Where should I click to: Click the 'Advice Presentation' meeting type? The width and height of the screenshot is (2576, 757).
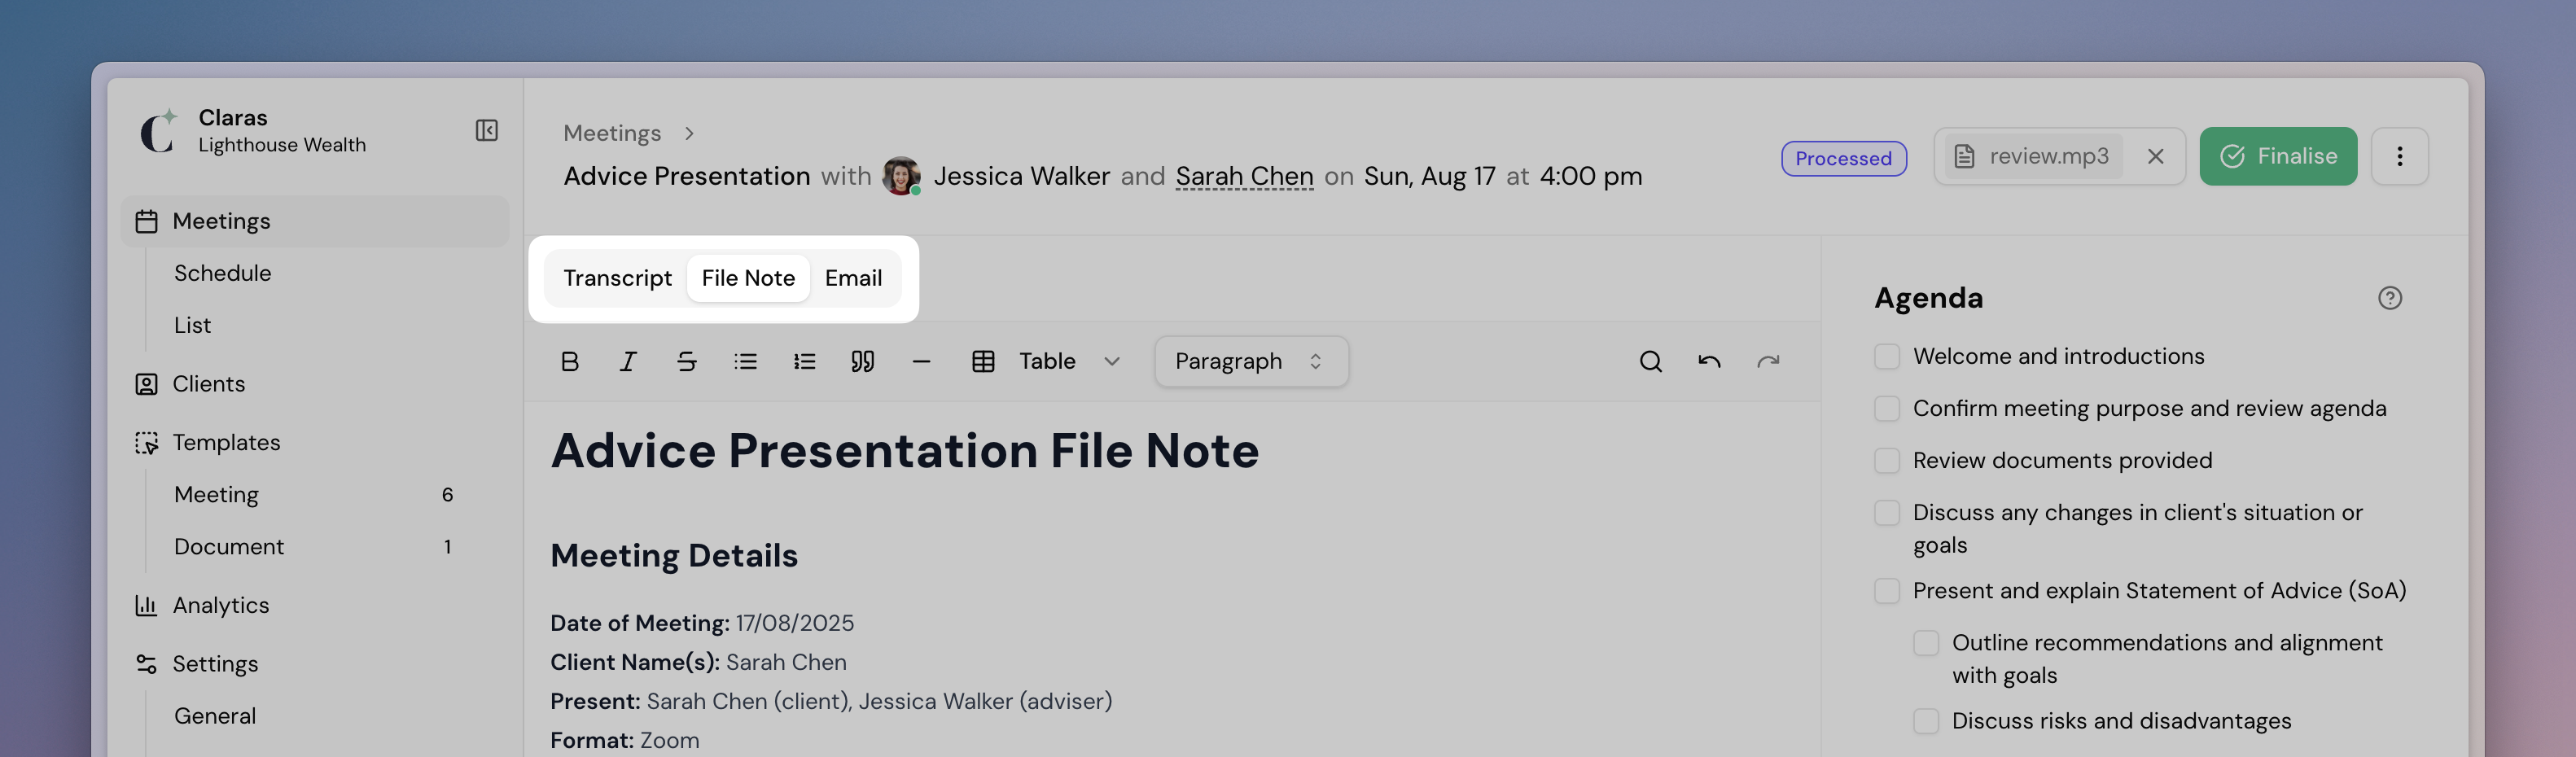click(686, 176)
